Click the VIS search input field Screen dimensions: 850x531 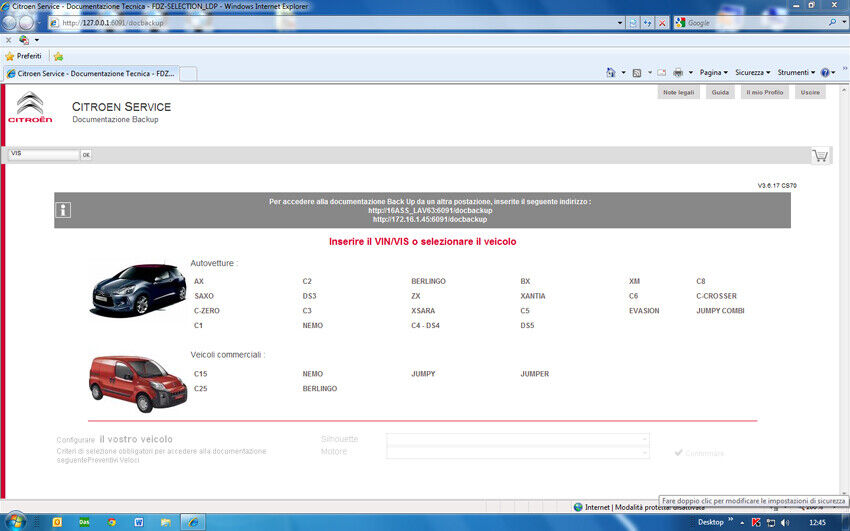click(43, 155)
